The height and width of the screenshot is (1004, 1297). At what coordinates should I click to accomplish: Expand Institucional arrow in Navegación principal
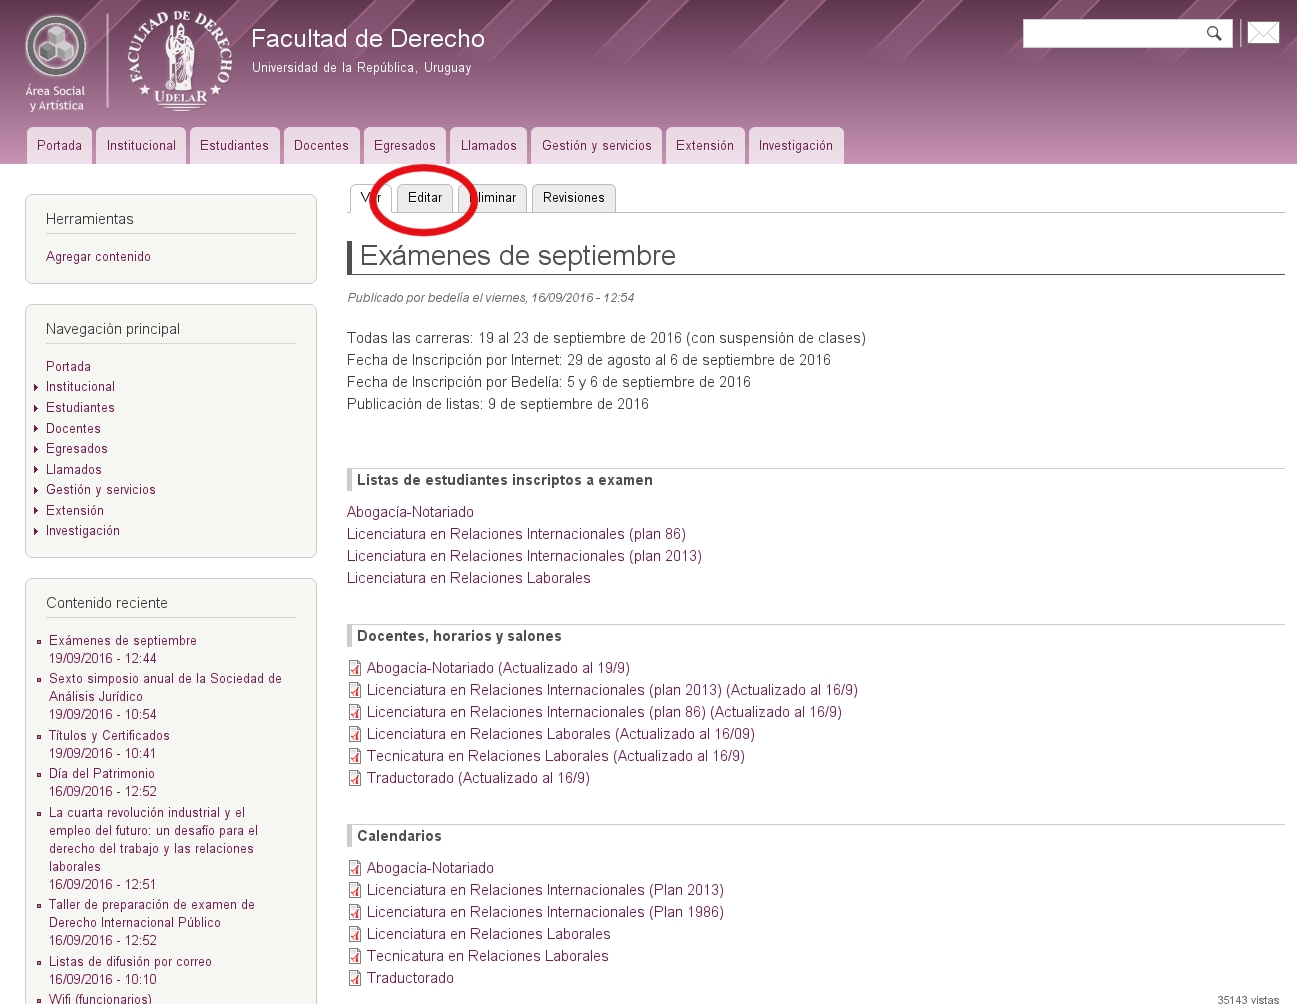coord(36,387)
